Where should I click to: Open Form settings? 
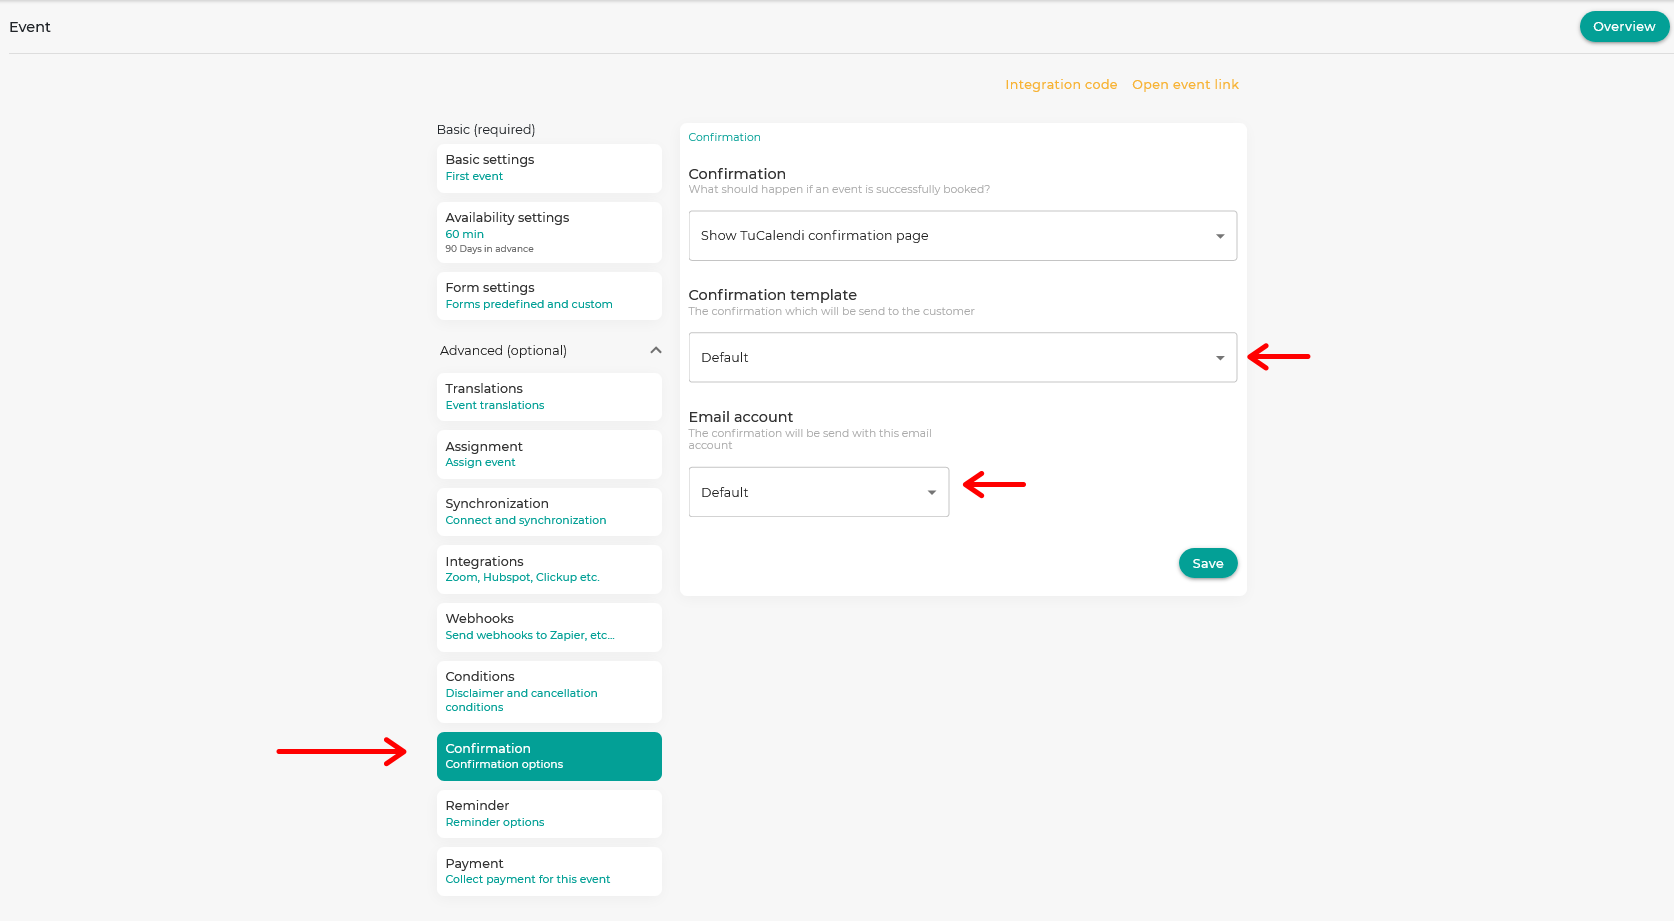click(x=548, y=295)
